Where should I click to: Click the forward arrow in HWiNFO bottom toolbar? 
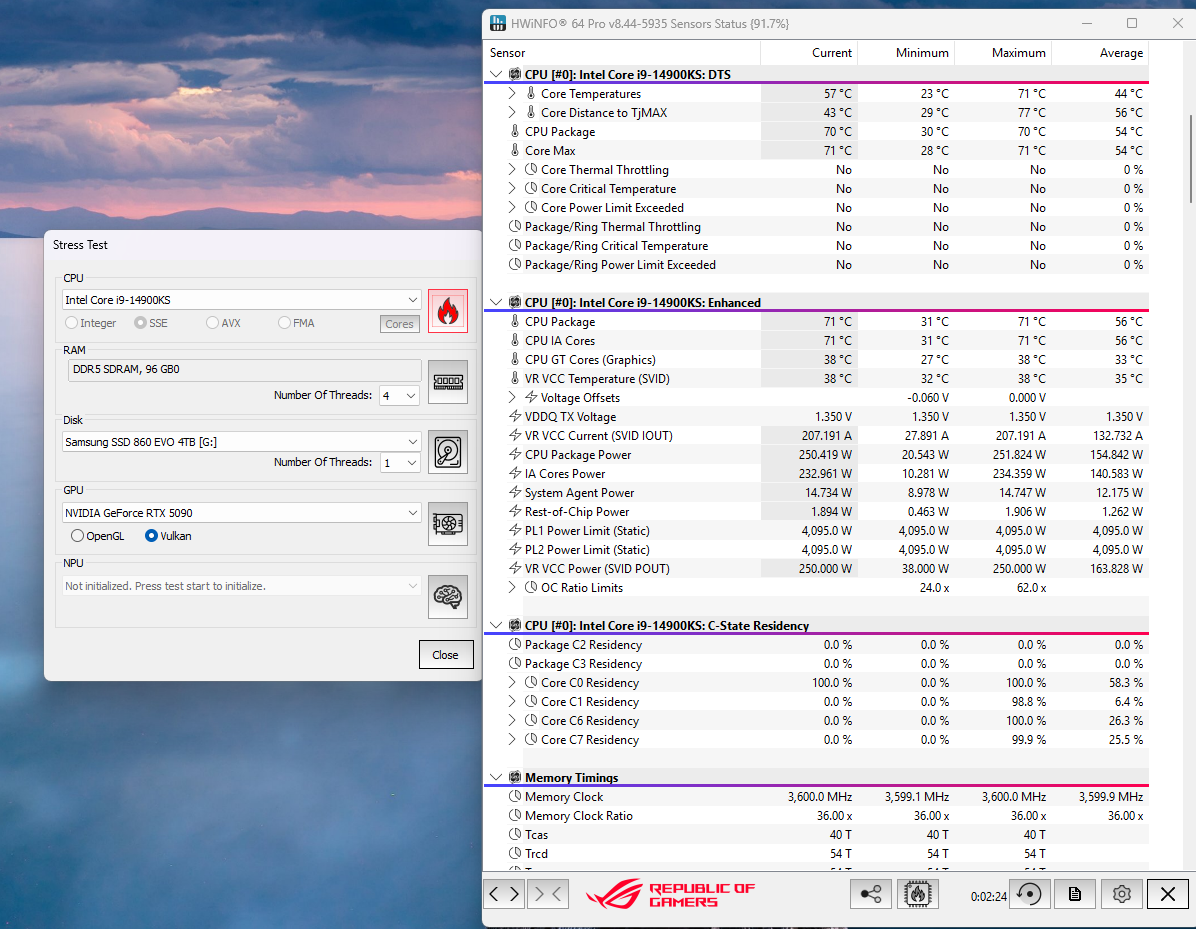514,894
